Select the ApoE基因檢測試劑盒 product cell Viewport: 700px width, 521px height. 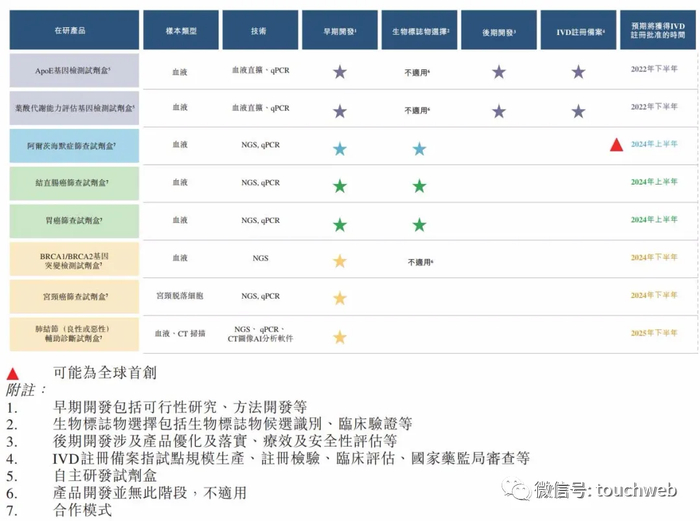point(74,71)
